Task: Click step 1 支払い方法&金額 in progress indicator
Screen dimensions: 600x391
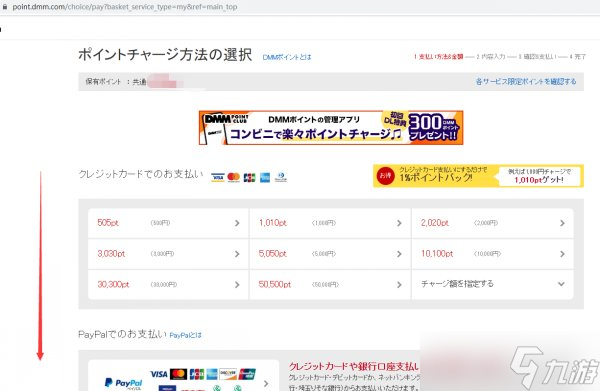Action: point(439,57)
